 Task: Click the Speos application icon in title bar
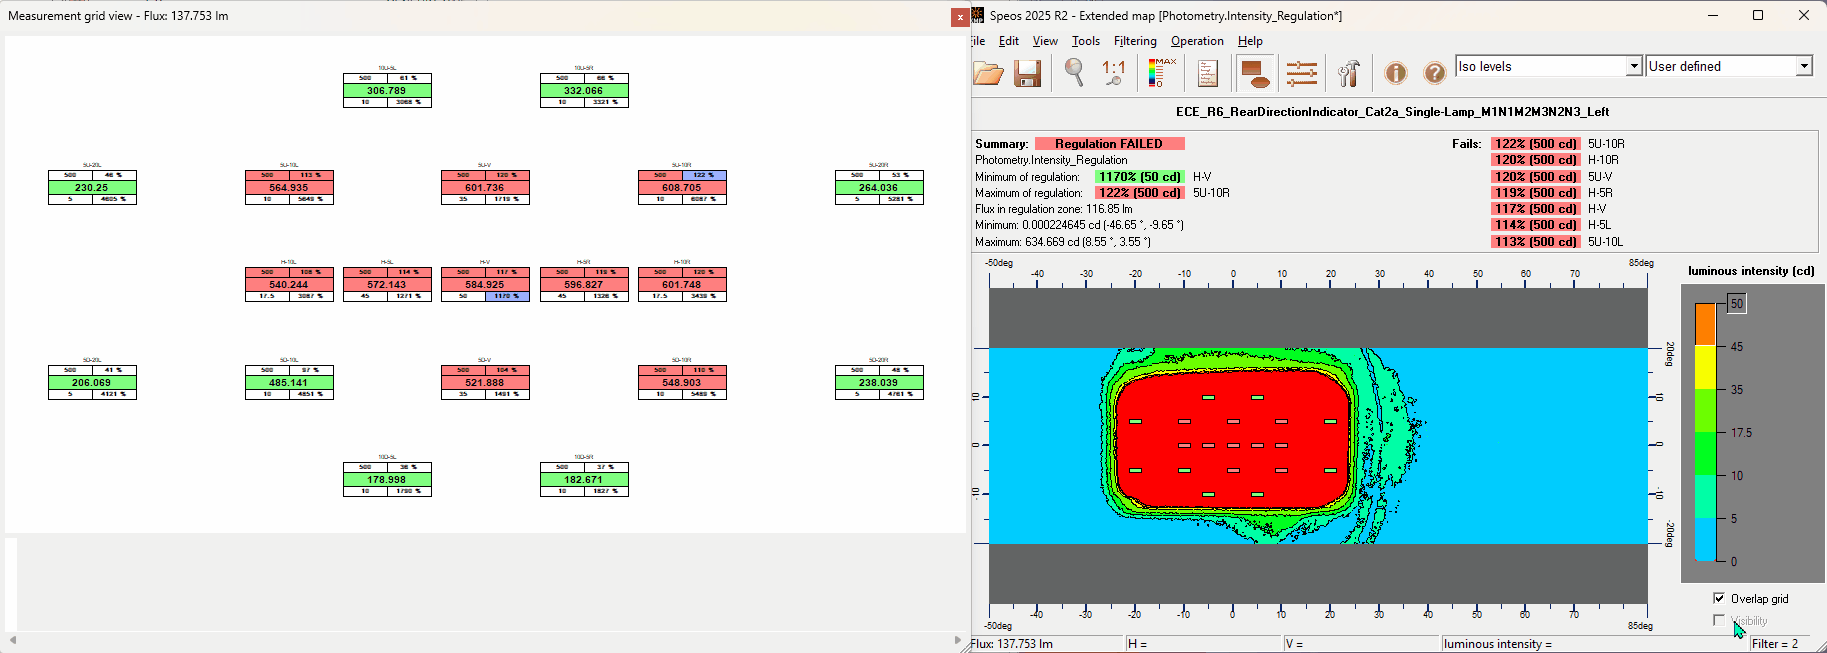978,15
